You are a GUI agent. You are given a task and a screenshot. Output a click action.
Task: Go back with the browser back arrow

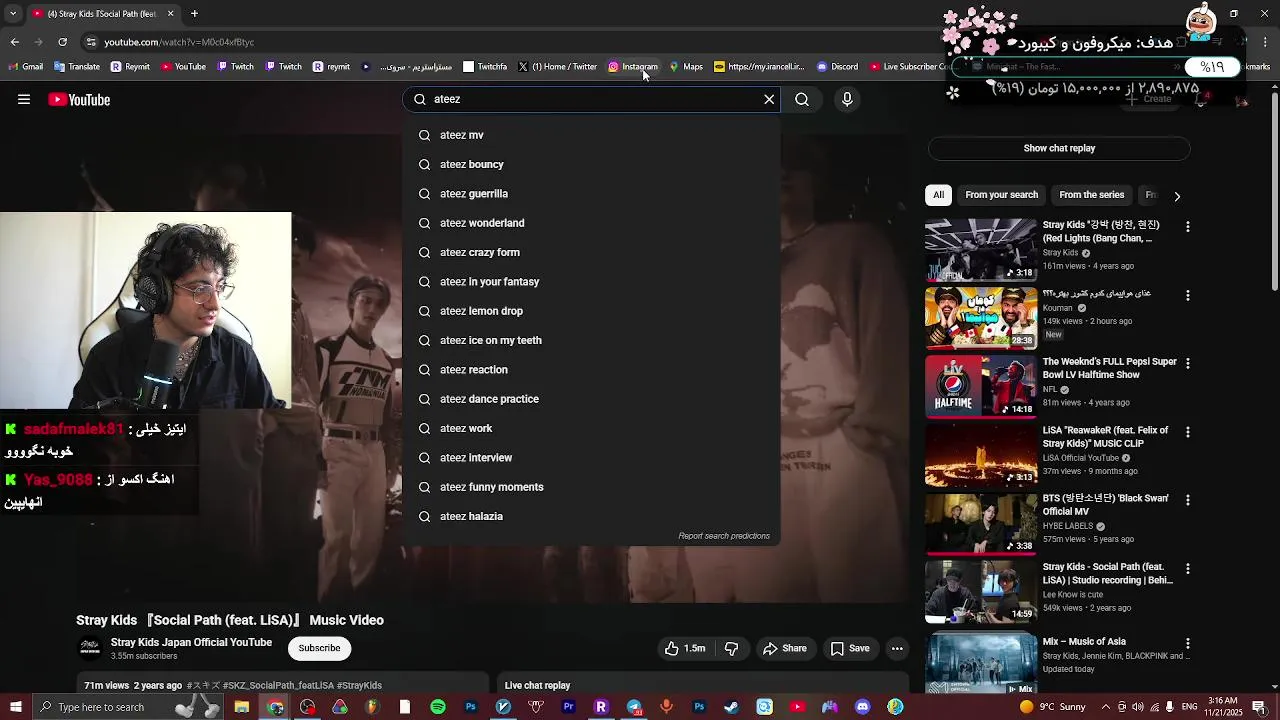pos(14,42)
